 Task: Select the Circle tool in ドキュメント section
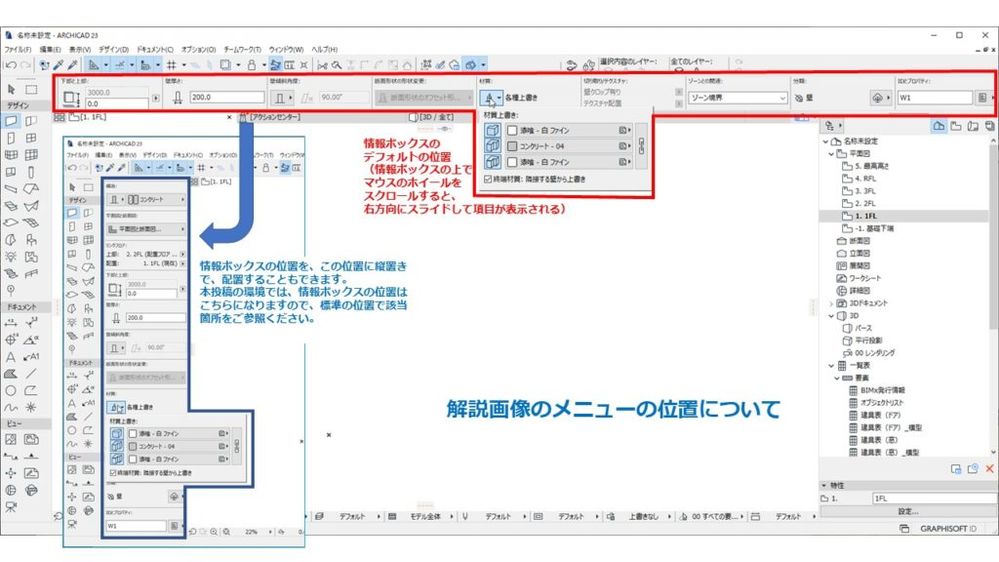point(11,391)
